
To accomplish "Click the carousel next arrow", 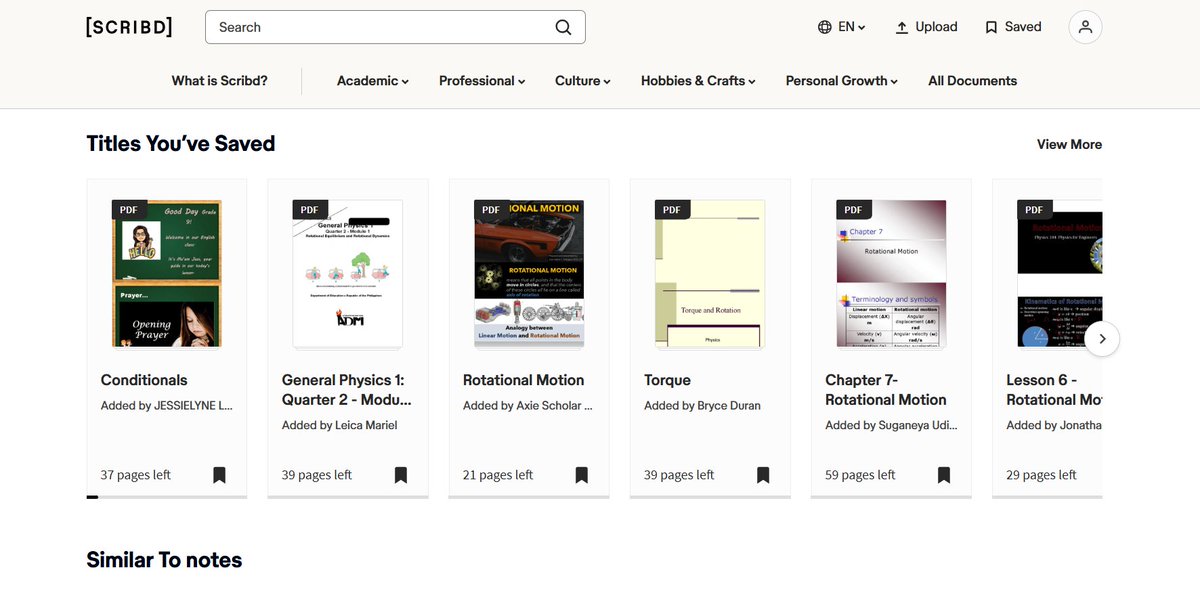I will (x=1102, y=338).
